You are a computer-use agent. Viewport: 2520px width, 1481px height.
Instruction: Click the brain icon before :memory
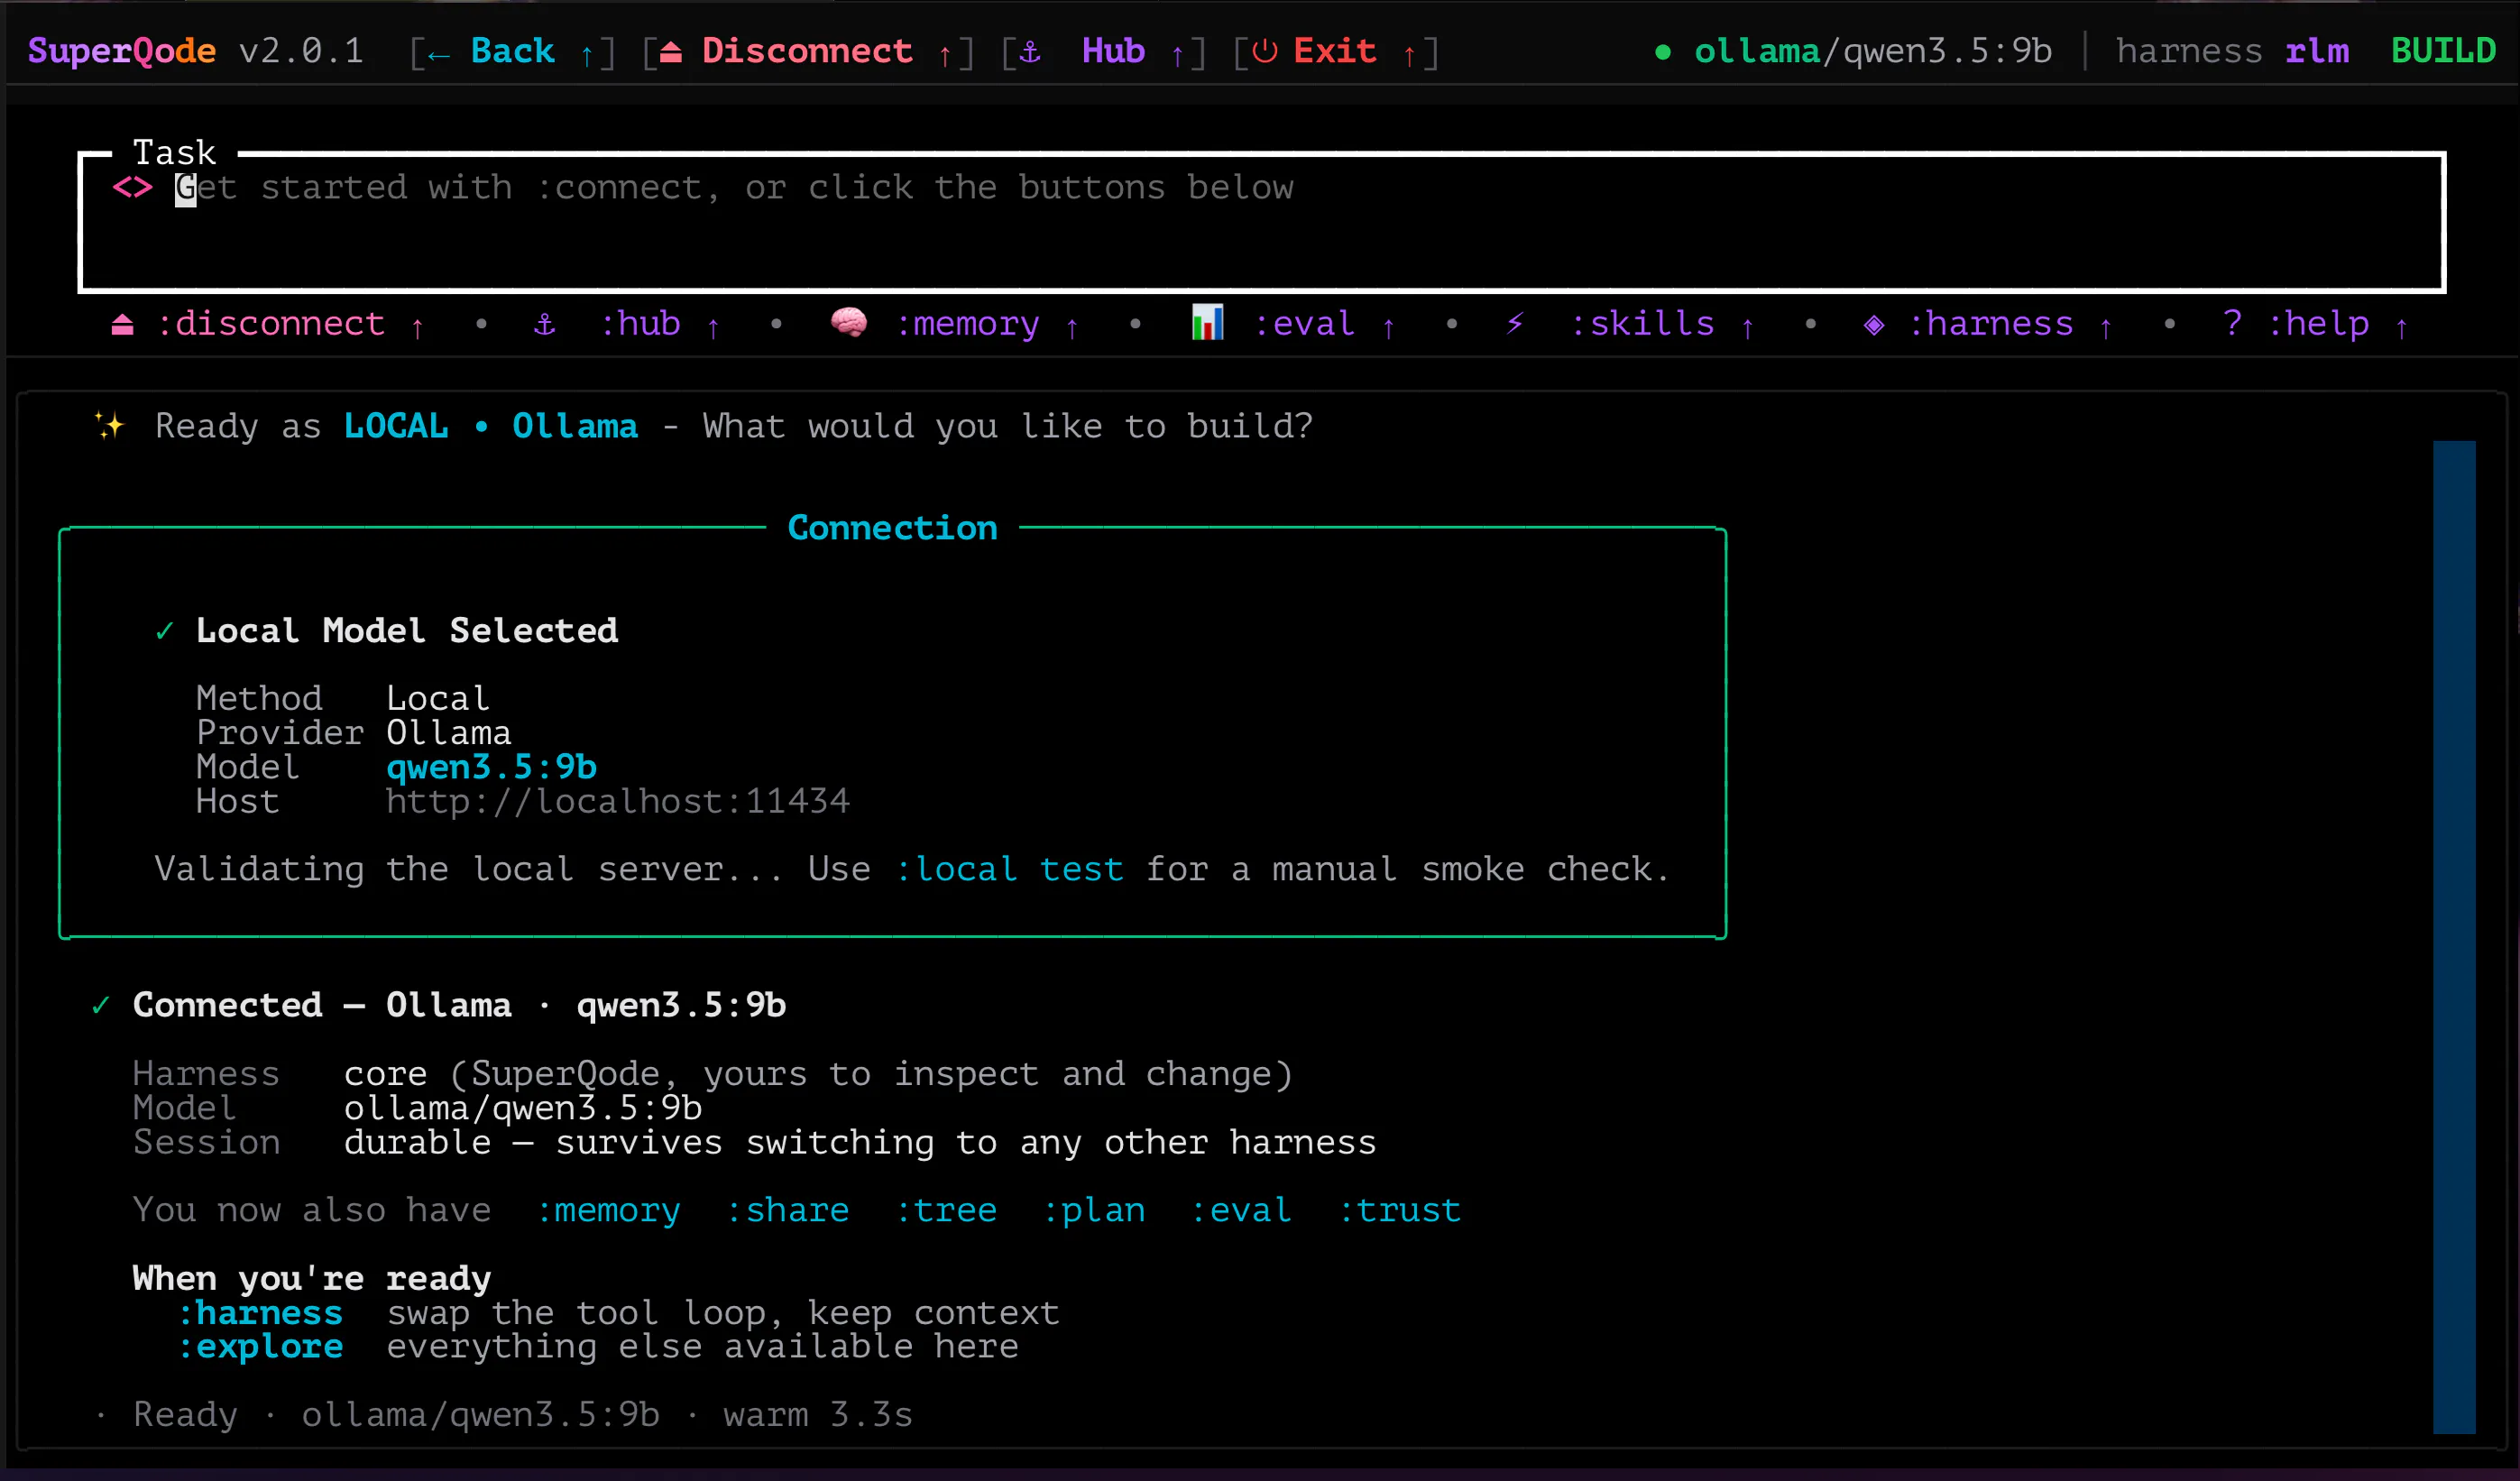[849, 322]
